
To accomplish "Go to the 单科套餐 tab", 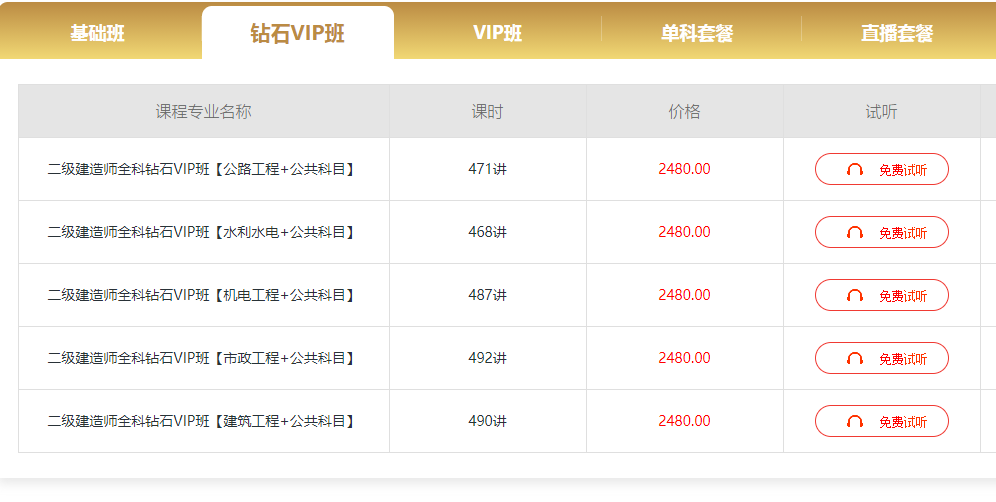I will tap(697, 33).
